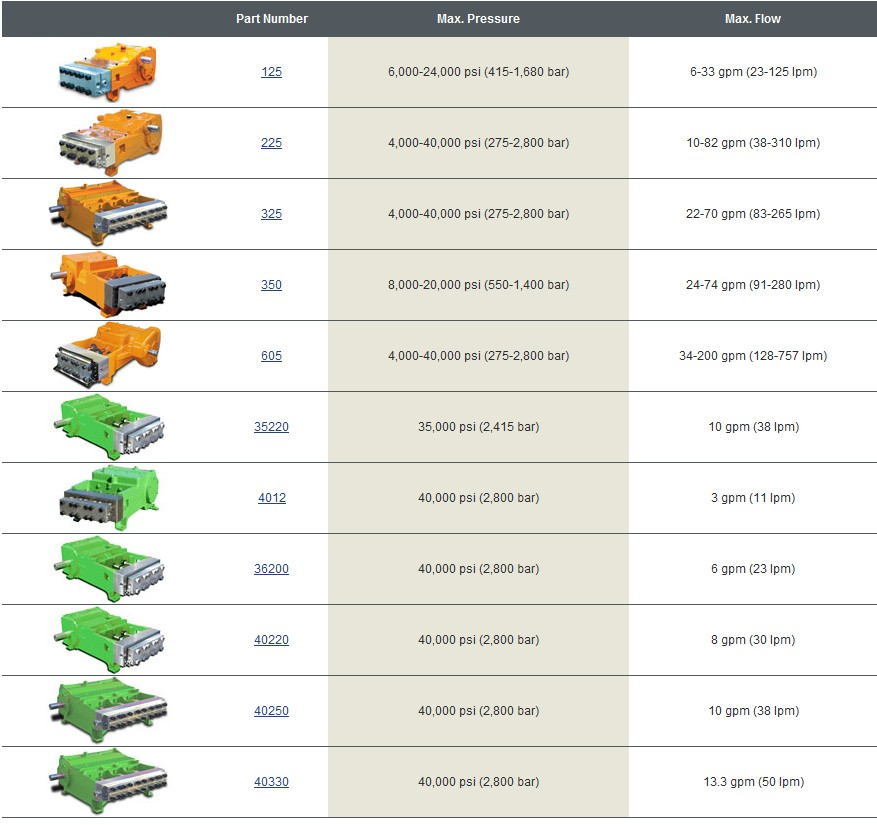The image size is (877, 825).
Task: Click the Max. Pressure column header
Action: pyautogui.click(x=478, y=19)
